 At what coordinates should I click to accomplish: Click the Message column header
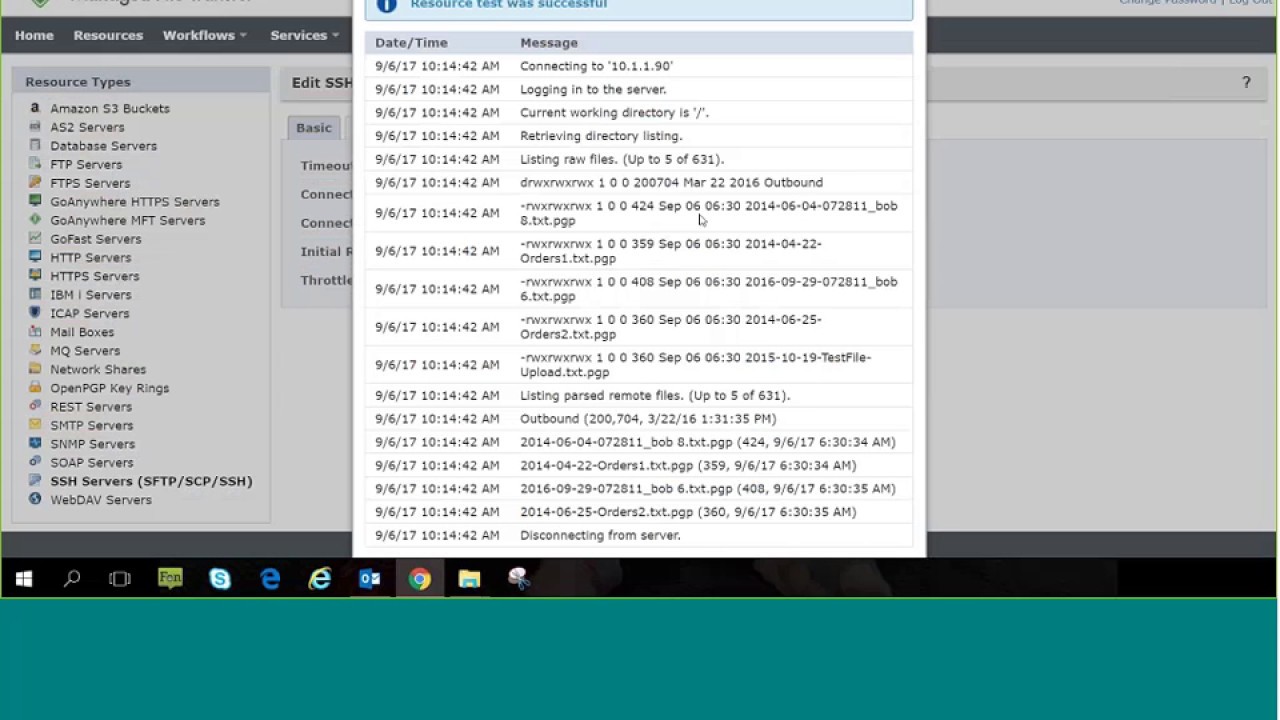(549, 43)
